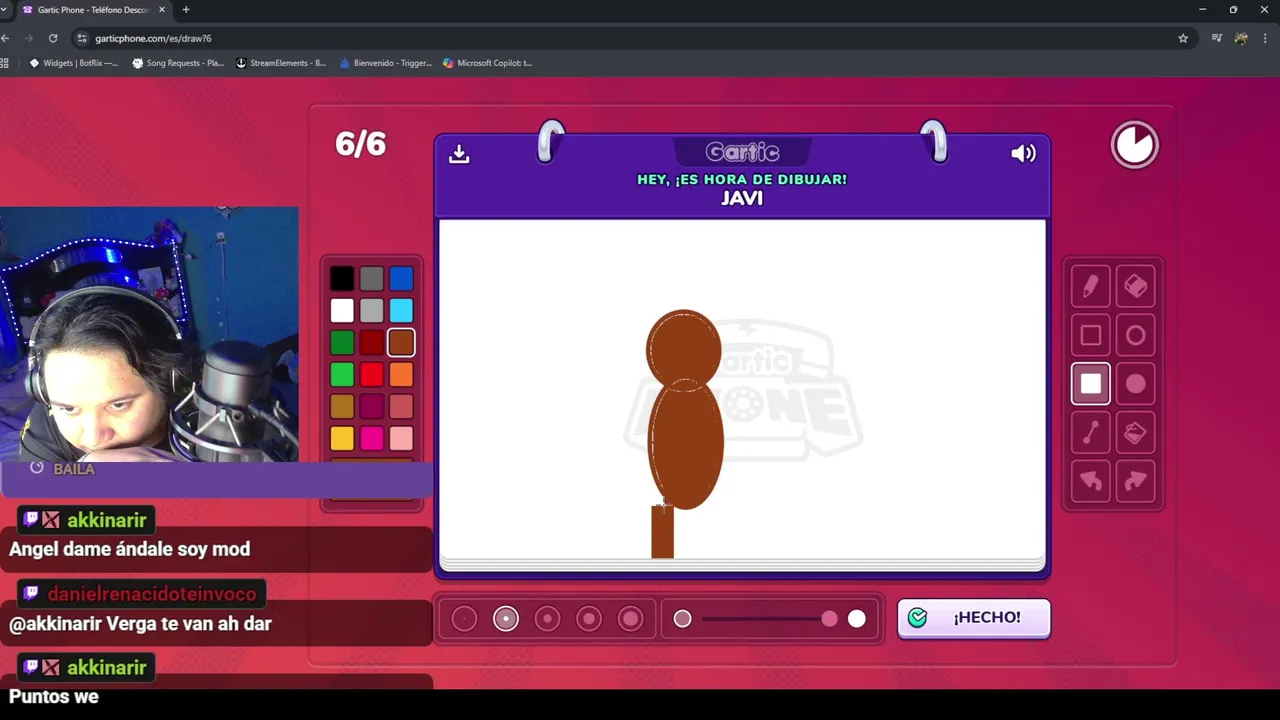Pick the orange color swatch

401,375
